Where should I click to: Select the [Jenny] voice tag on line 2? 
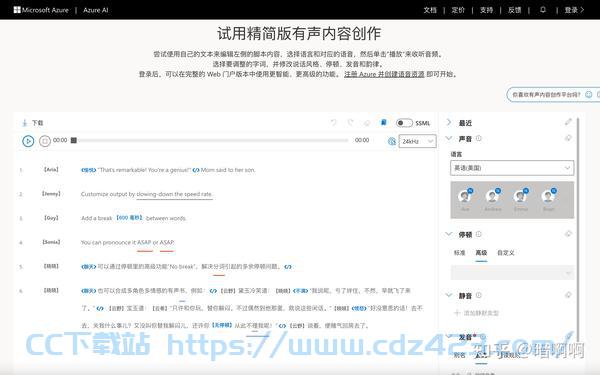coord(51,194)
